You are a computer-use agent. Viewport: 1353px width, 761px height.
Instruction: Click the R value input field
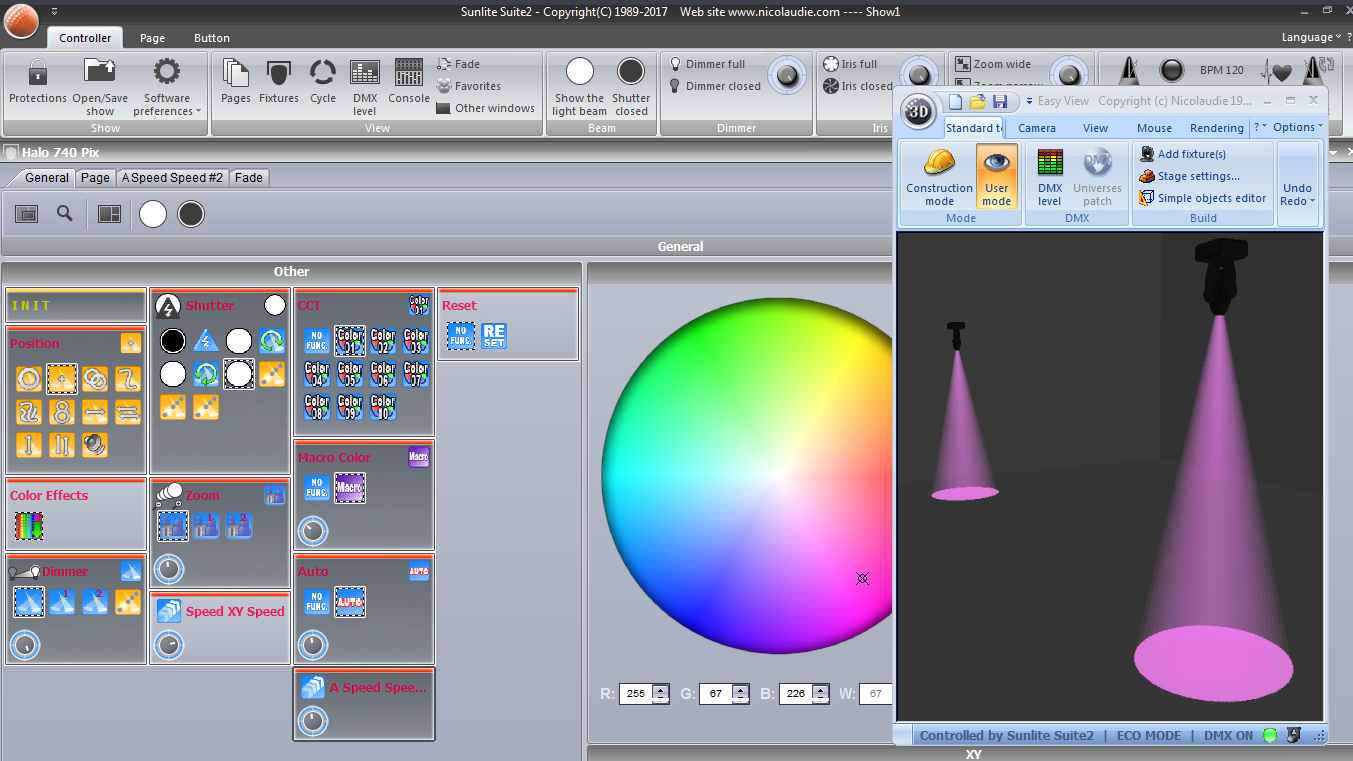click(635, 694)
